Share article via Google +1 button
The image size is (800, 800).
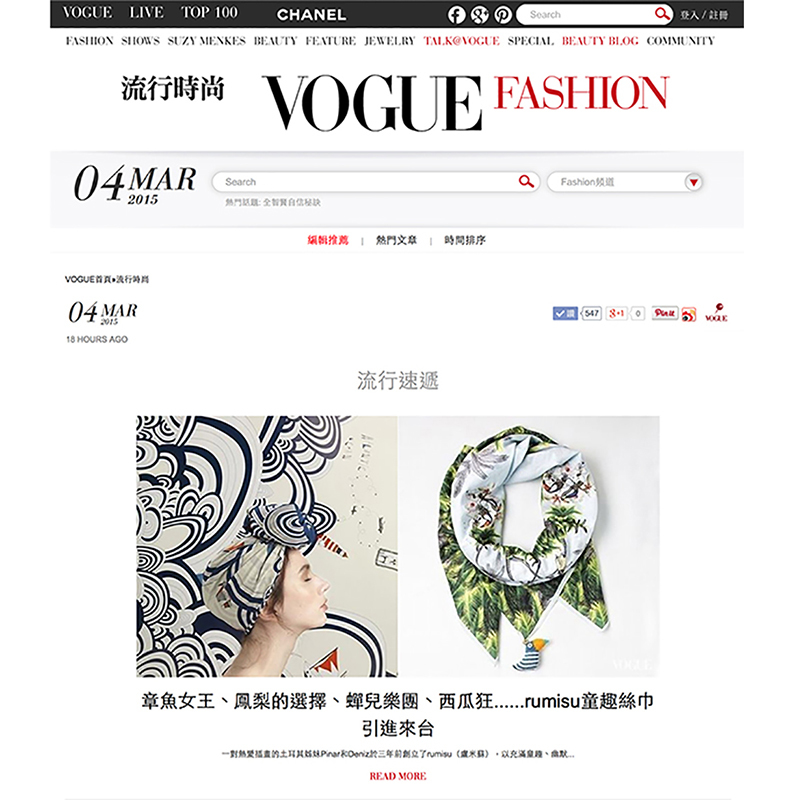pyautogui.click(x=616, y=313)
